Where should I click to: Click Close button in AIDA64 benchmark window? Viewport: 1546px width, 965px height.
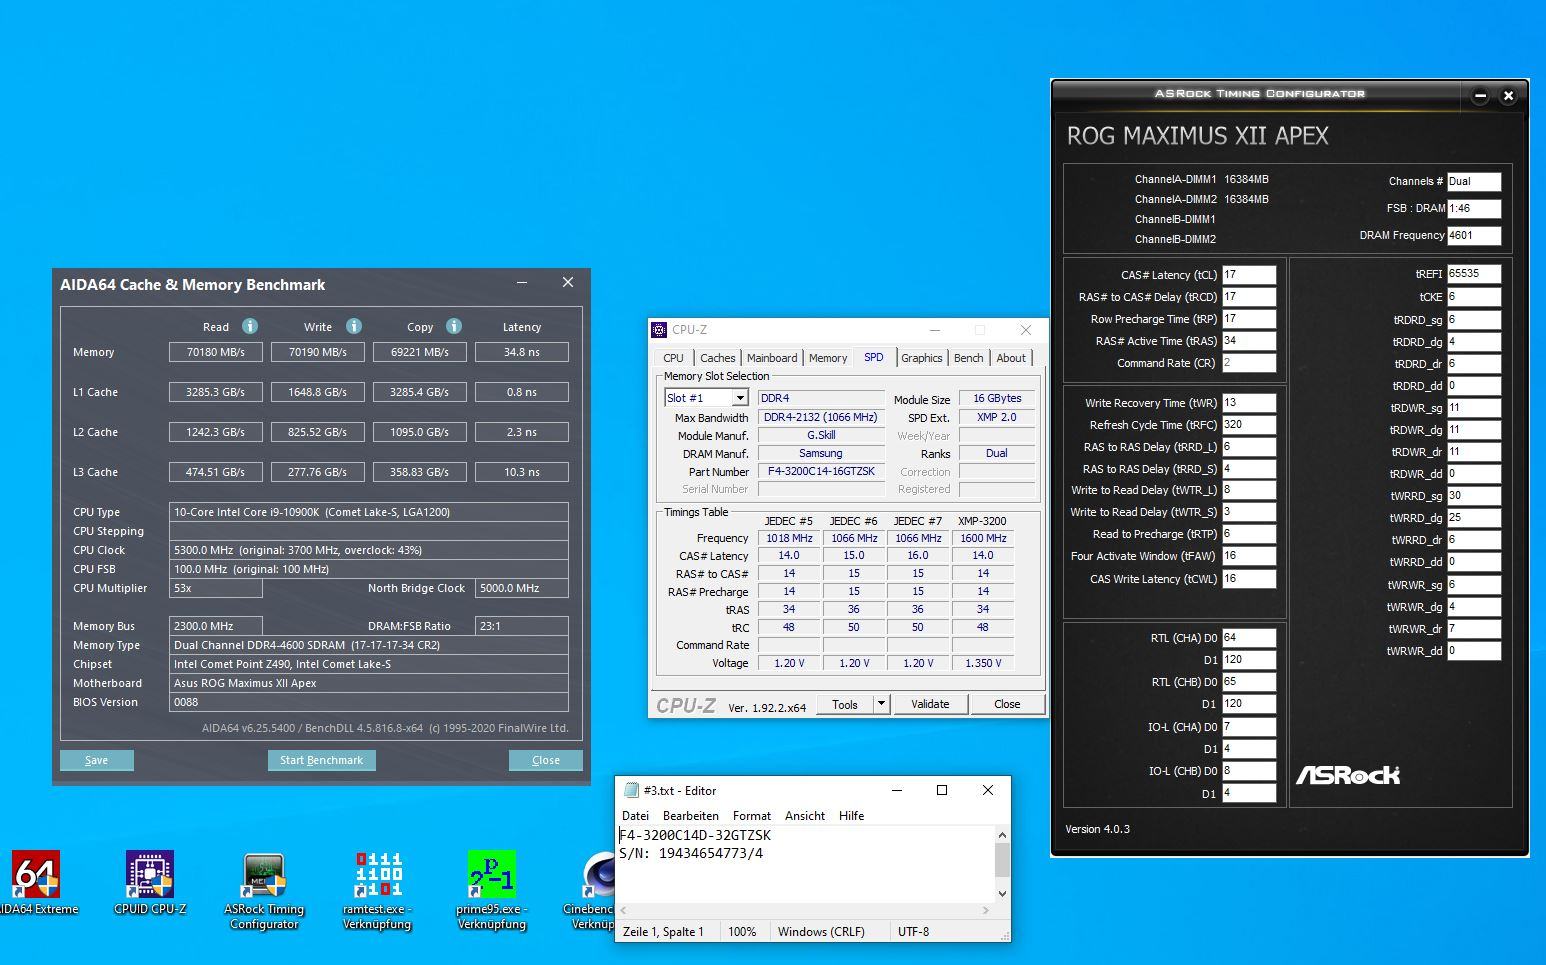[x=545, y=760]
